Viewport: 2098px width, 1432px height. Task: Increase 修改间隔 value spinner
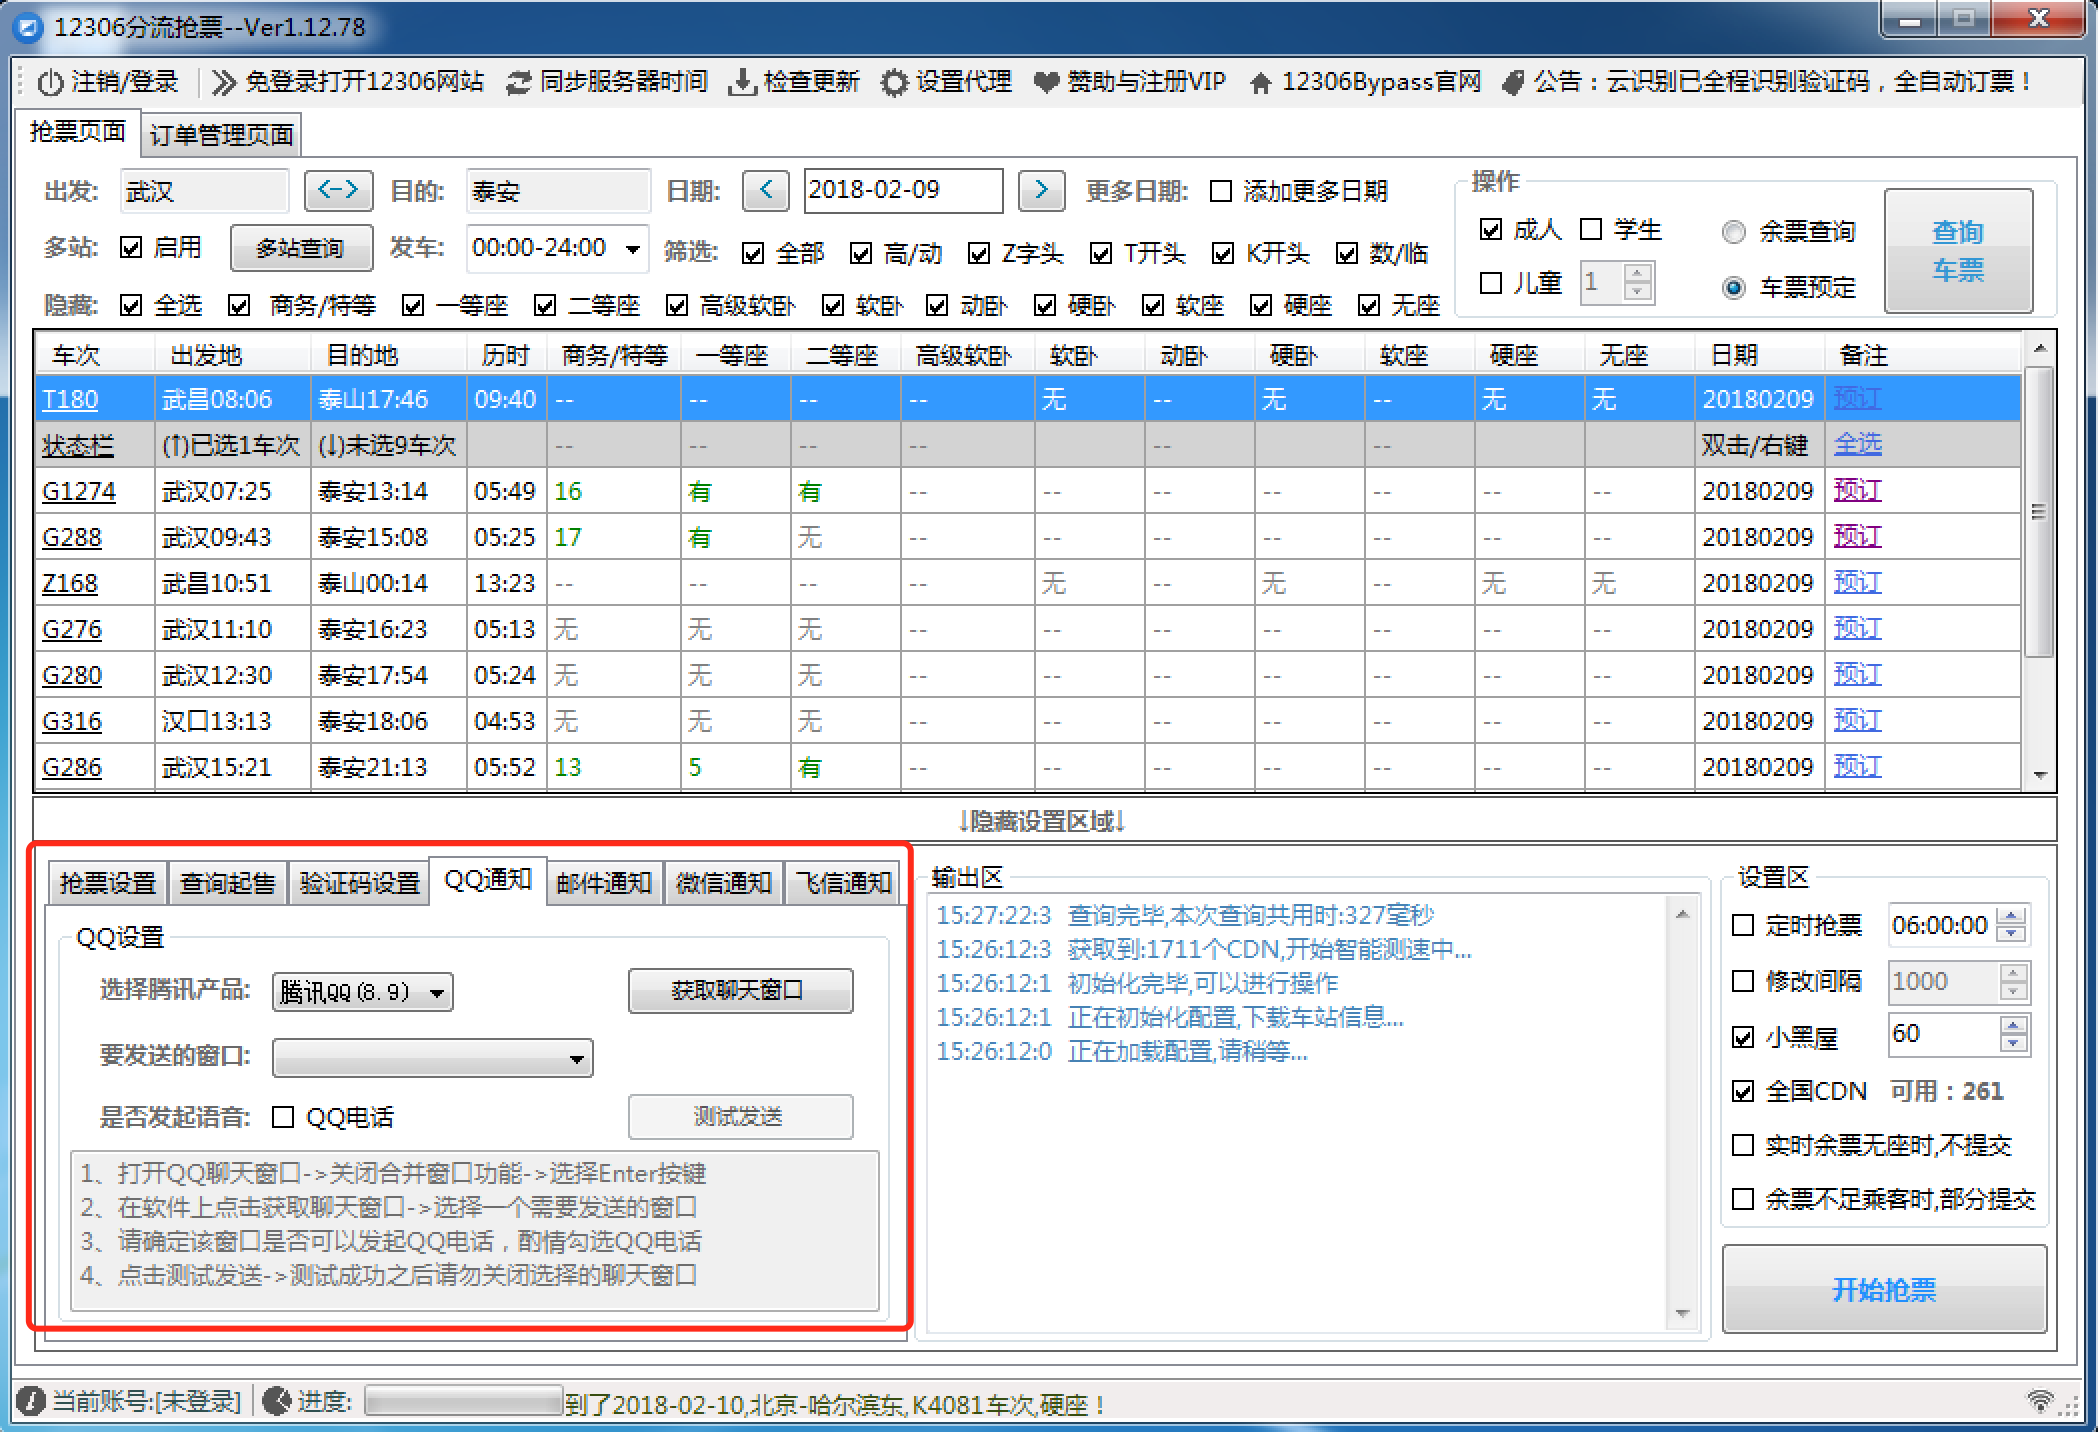[2013, 972]
